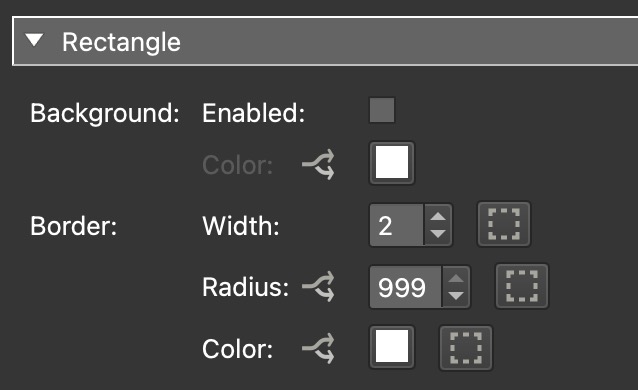The width and height of the screenshot is (638, 390).
Task: Click the Border Width value field
Action: 397,225
